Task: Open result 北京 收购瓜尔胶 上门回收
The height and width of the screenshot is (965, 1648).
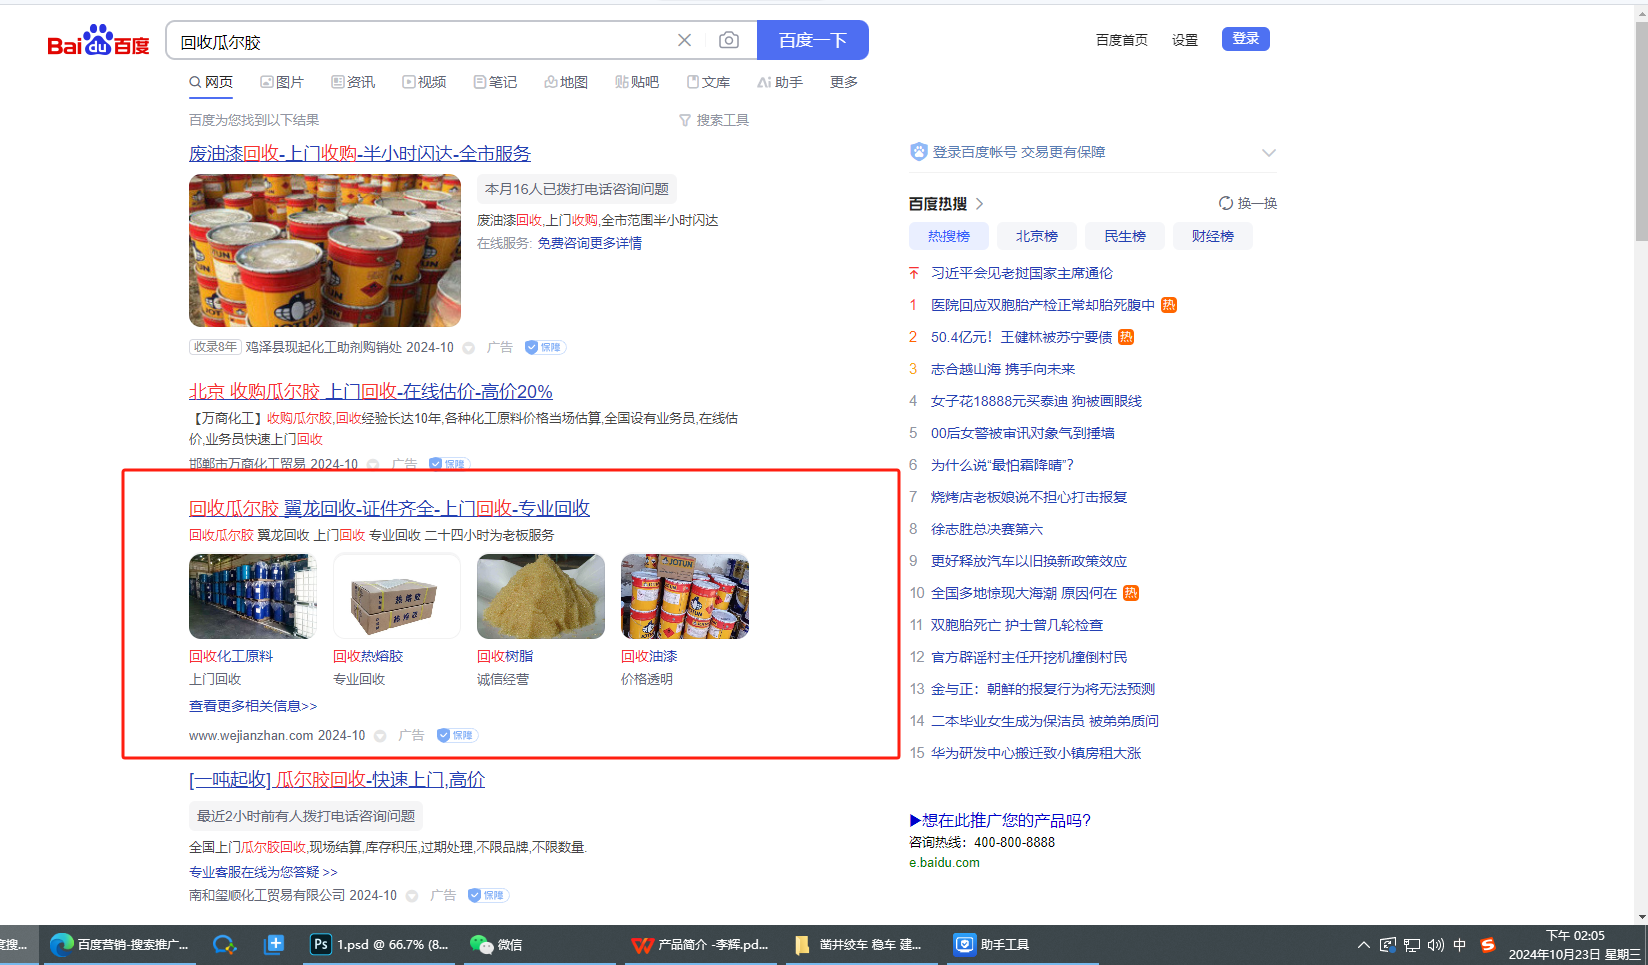Action: [x=371, y=391]
